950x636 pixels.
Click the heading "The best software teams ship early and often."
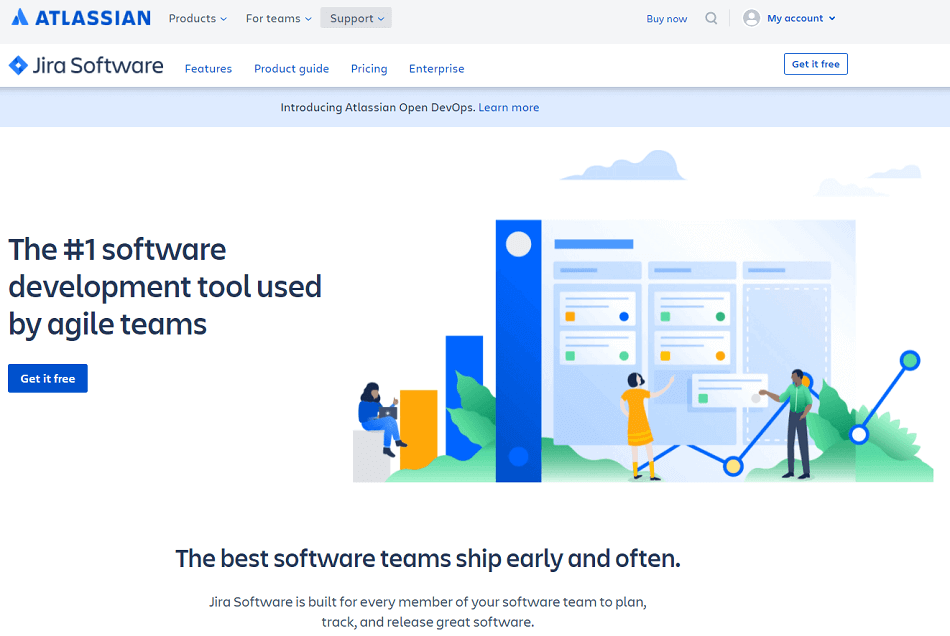(428, 558)
